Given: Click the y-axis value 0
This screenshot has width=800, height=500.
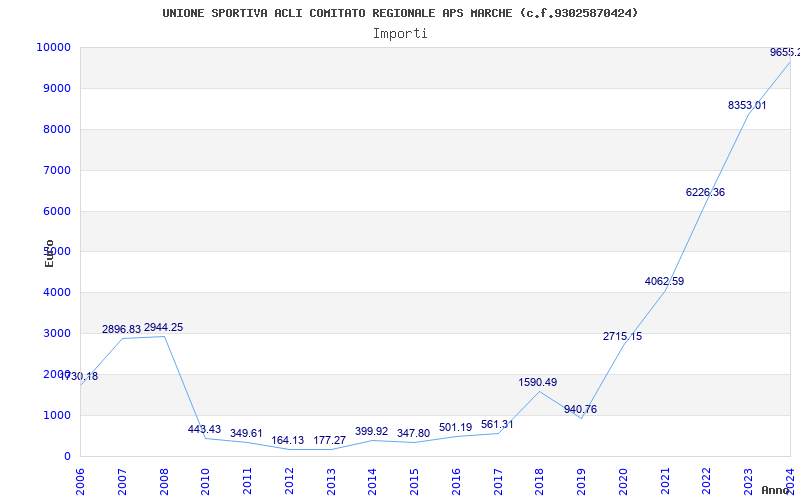Looking at the screenshot, I should 67,457.
